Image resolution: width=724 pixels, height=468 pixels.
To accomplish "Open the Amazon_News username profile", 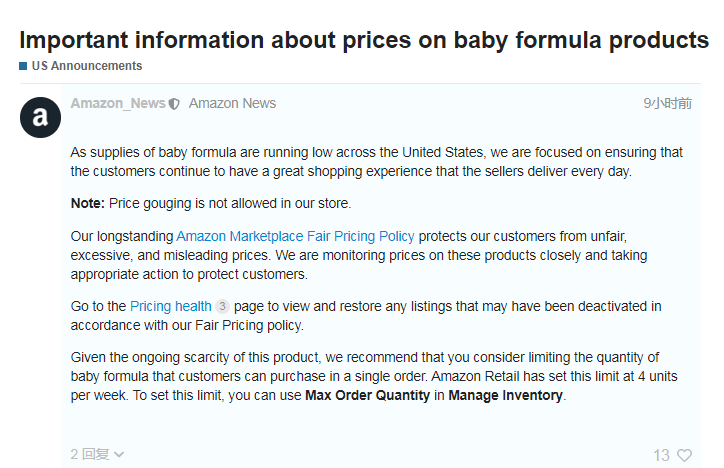I will click(118, 103).
